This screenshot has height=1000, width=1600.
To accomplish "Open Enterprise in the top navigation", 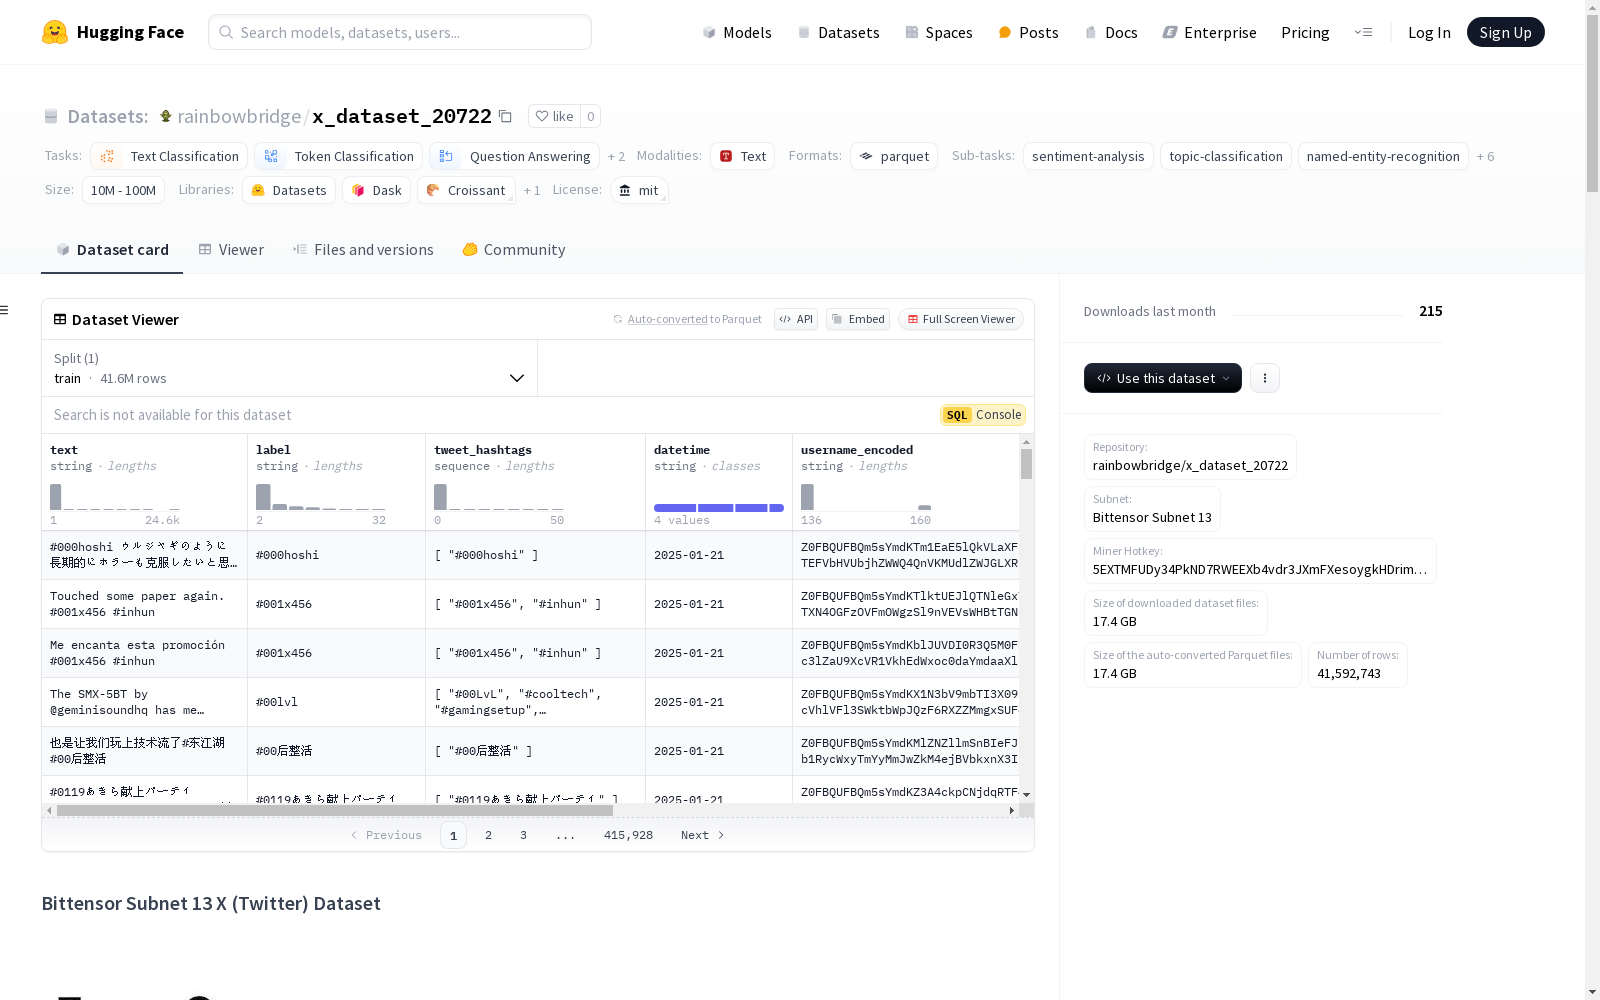I will [1209, 32].
